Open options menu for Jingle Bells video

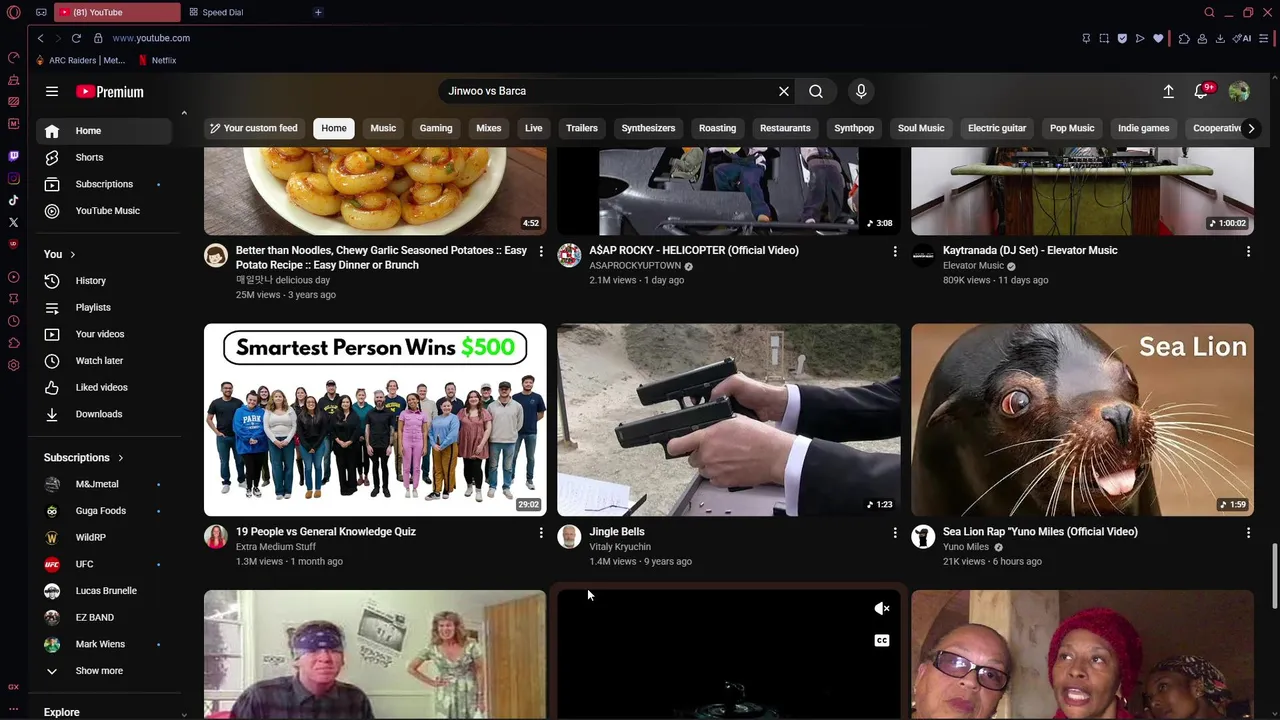[895, 533]
